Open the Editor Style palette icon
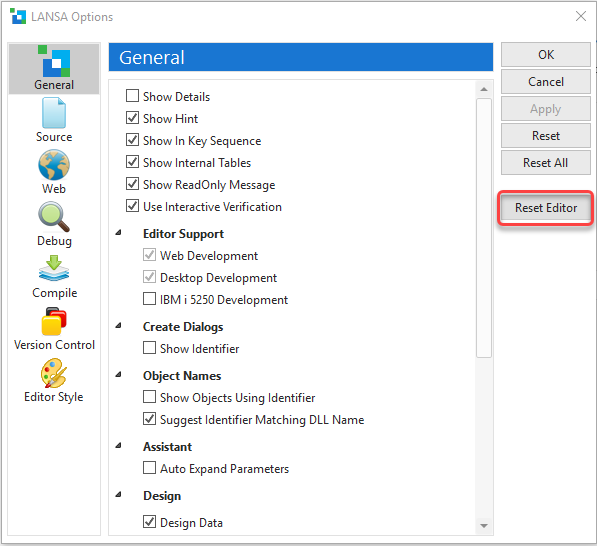The width and height of the screenshot is (597, 546). tap(54, 373)
